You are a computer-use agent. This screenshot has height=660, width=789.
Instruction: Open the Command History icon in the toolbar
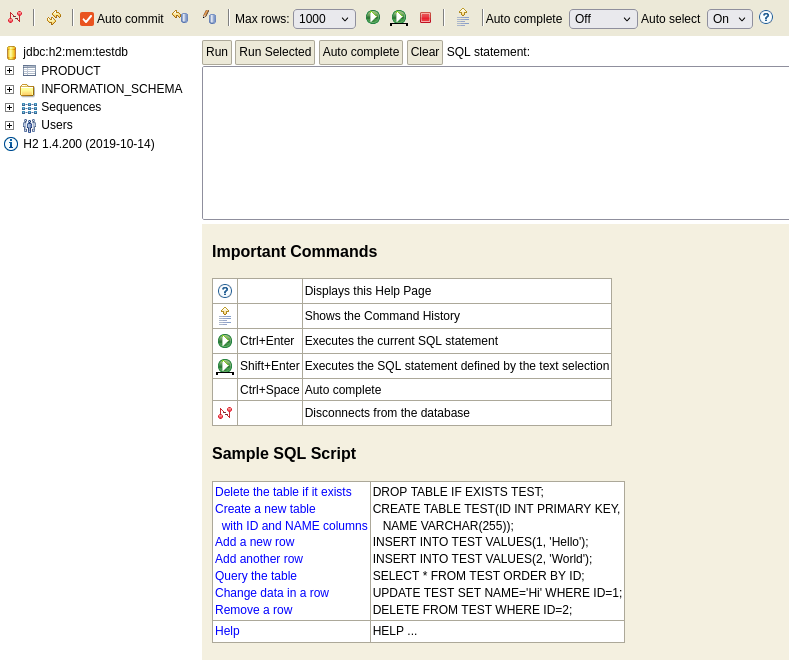(463, 17)
